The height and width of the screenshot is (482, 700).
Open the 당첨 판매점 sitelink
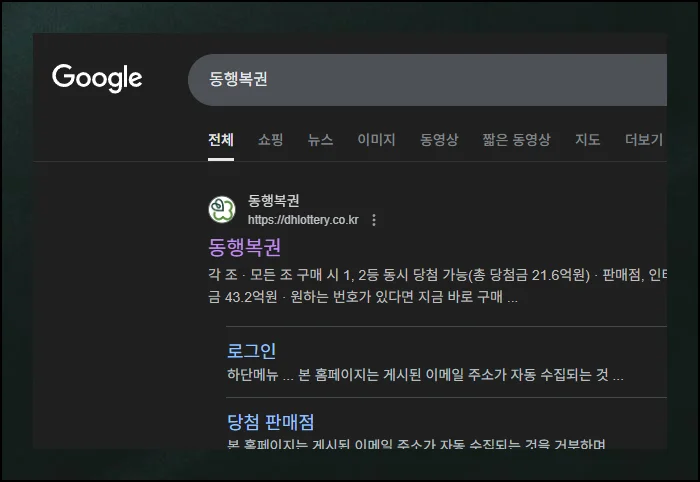point(271,422)
